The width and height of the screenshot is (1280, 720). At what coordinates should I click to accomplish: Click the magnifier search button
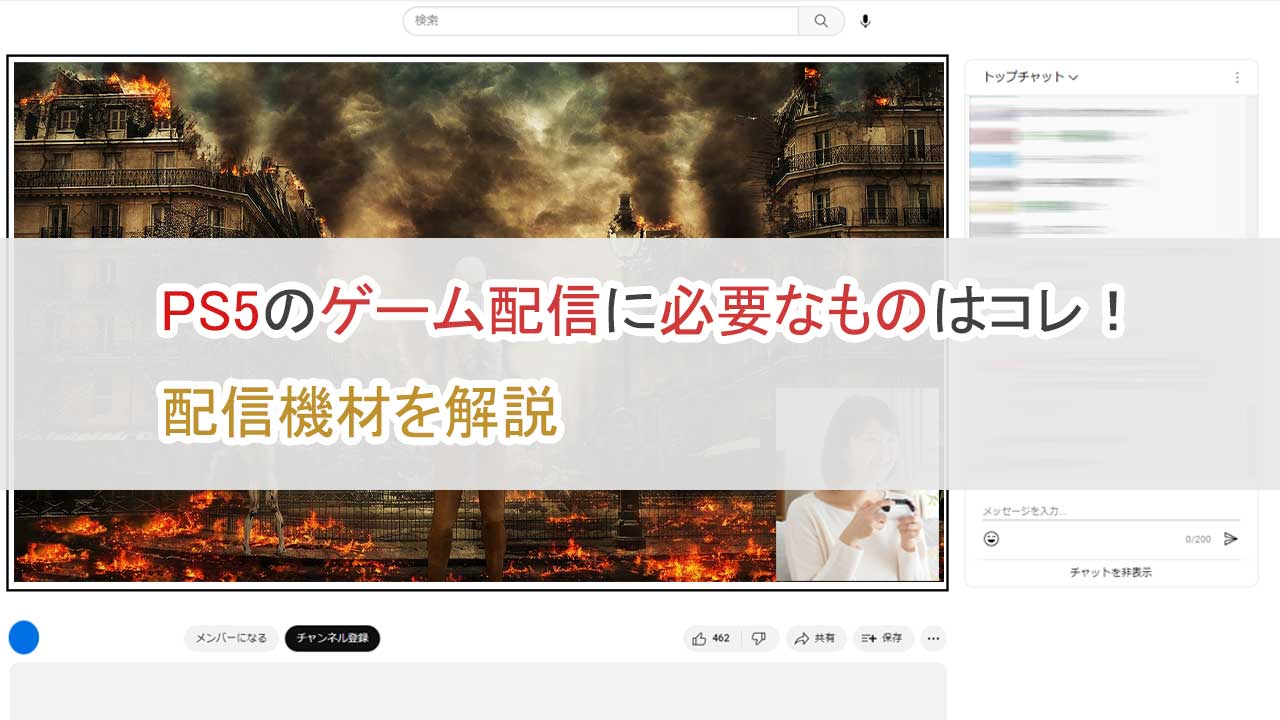point(821,21)
